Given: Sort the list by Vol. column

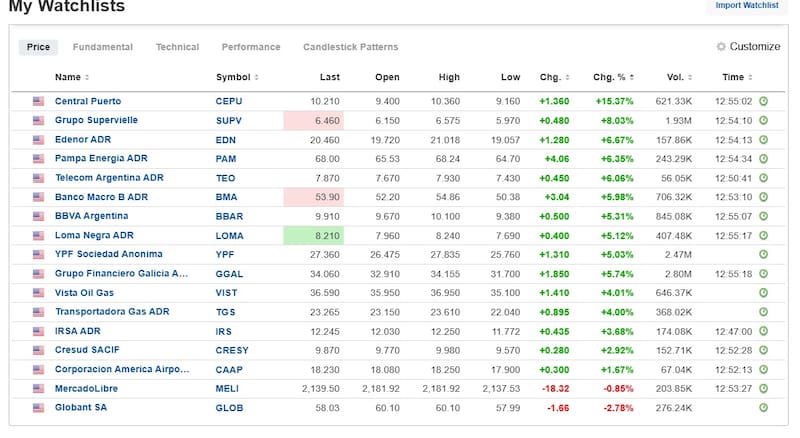Looking at the screenshot, I should click(679, 77).
